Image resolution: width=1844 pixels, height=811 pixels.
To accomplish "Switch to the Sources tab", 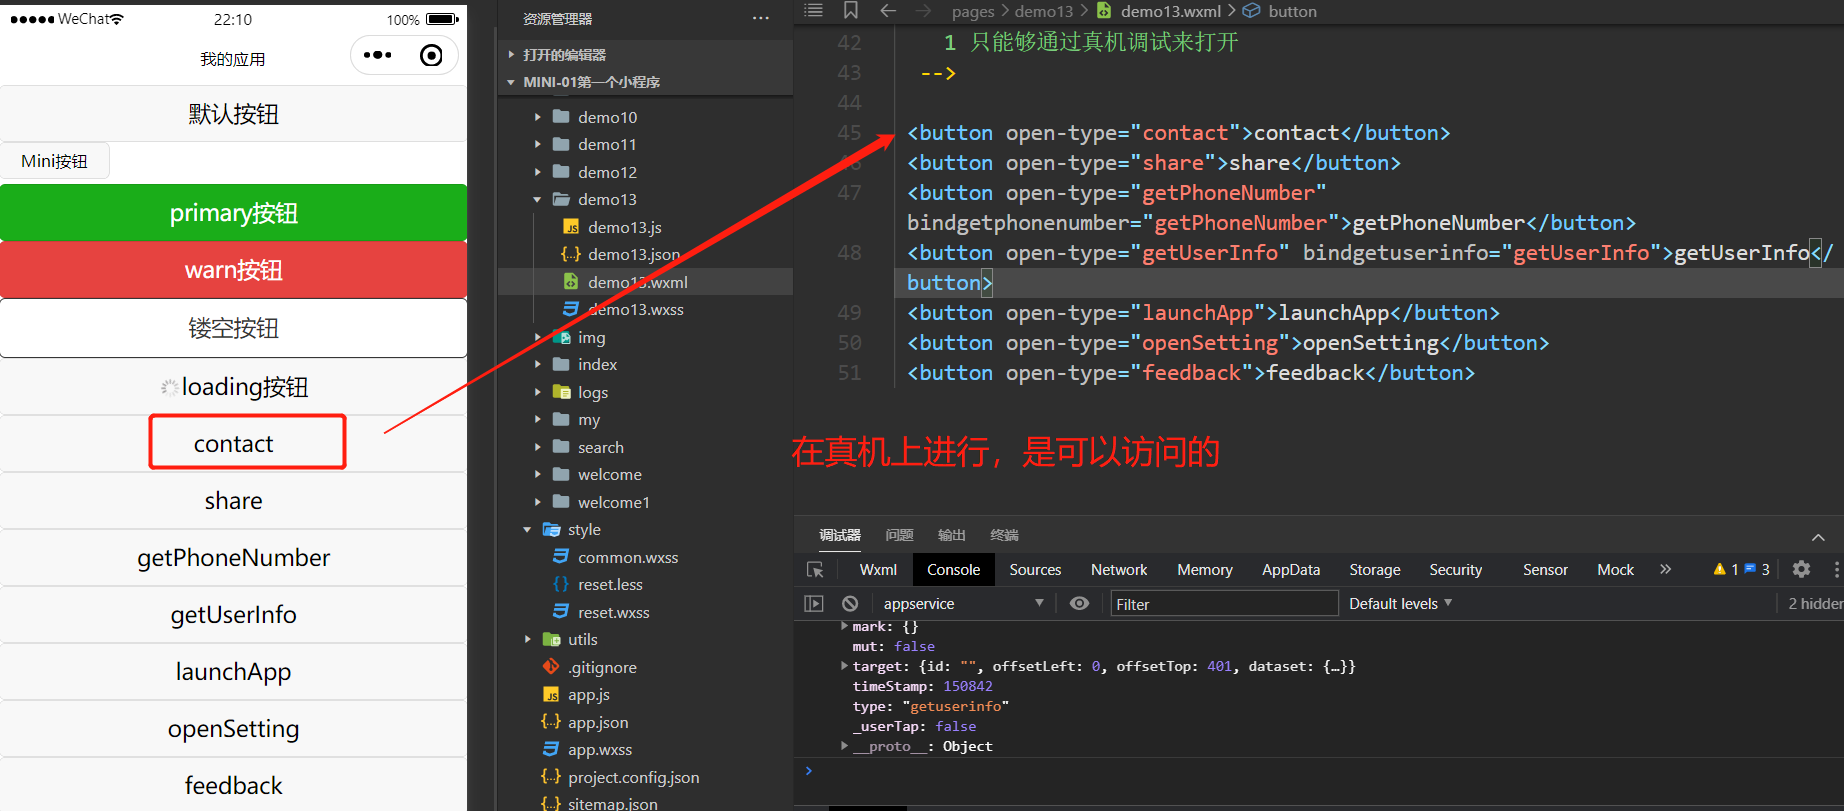I will pos(1035,569).
